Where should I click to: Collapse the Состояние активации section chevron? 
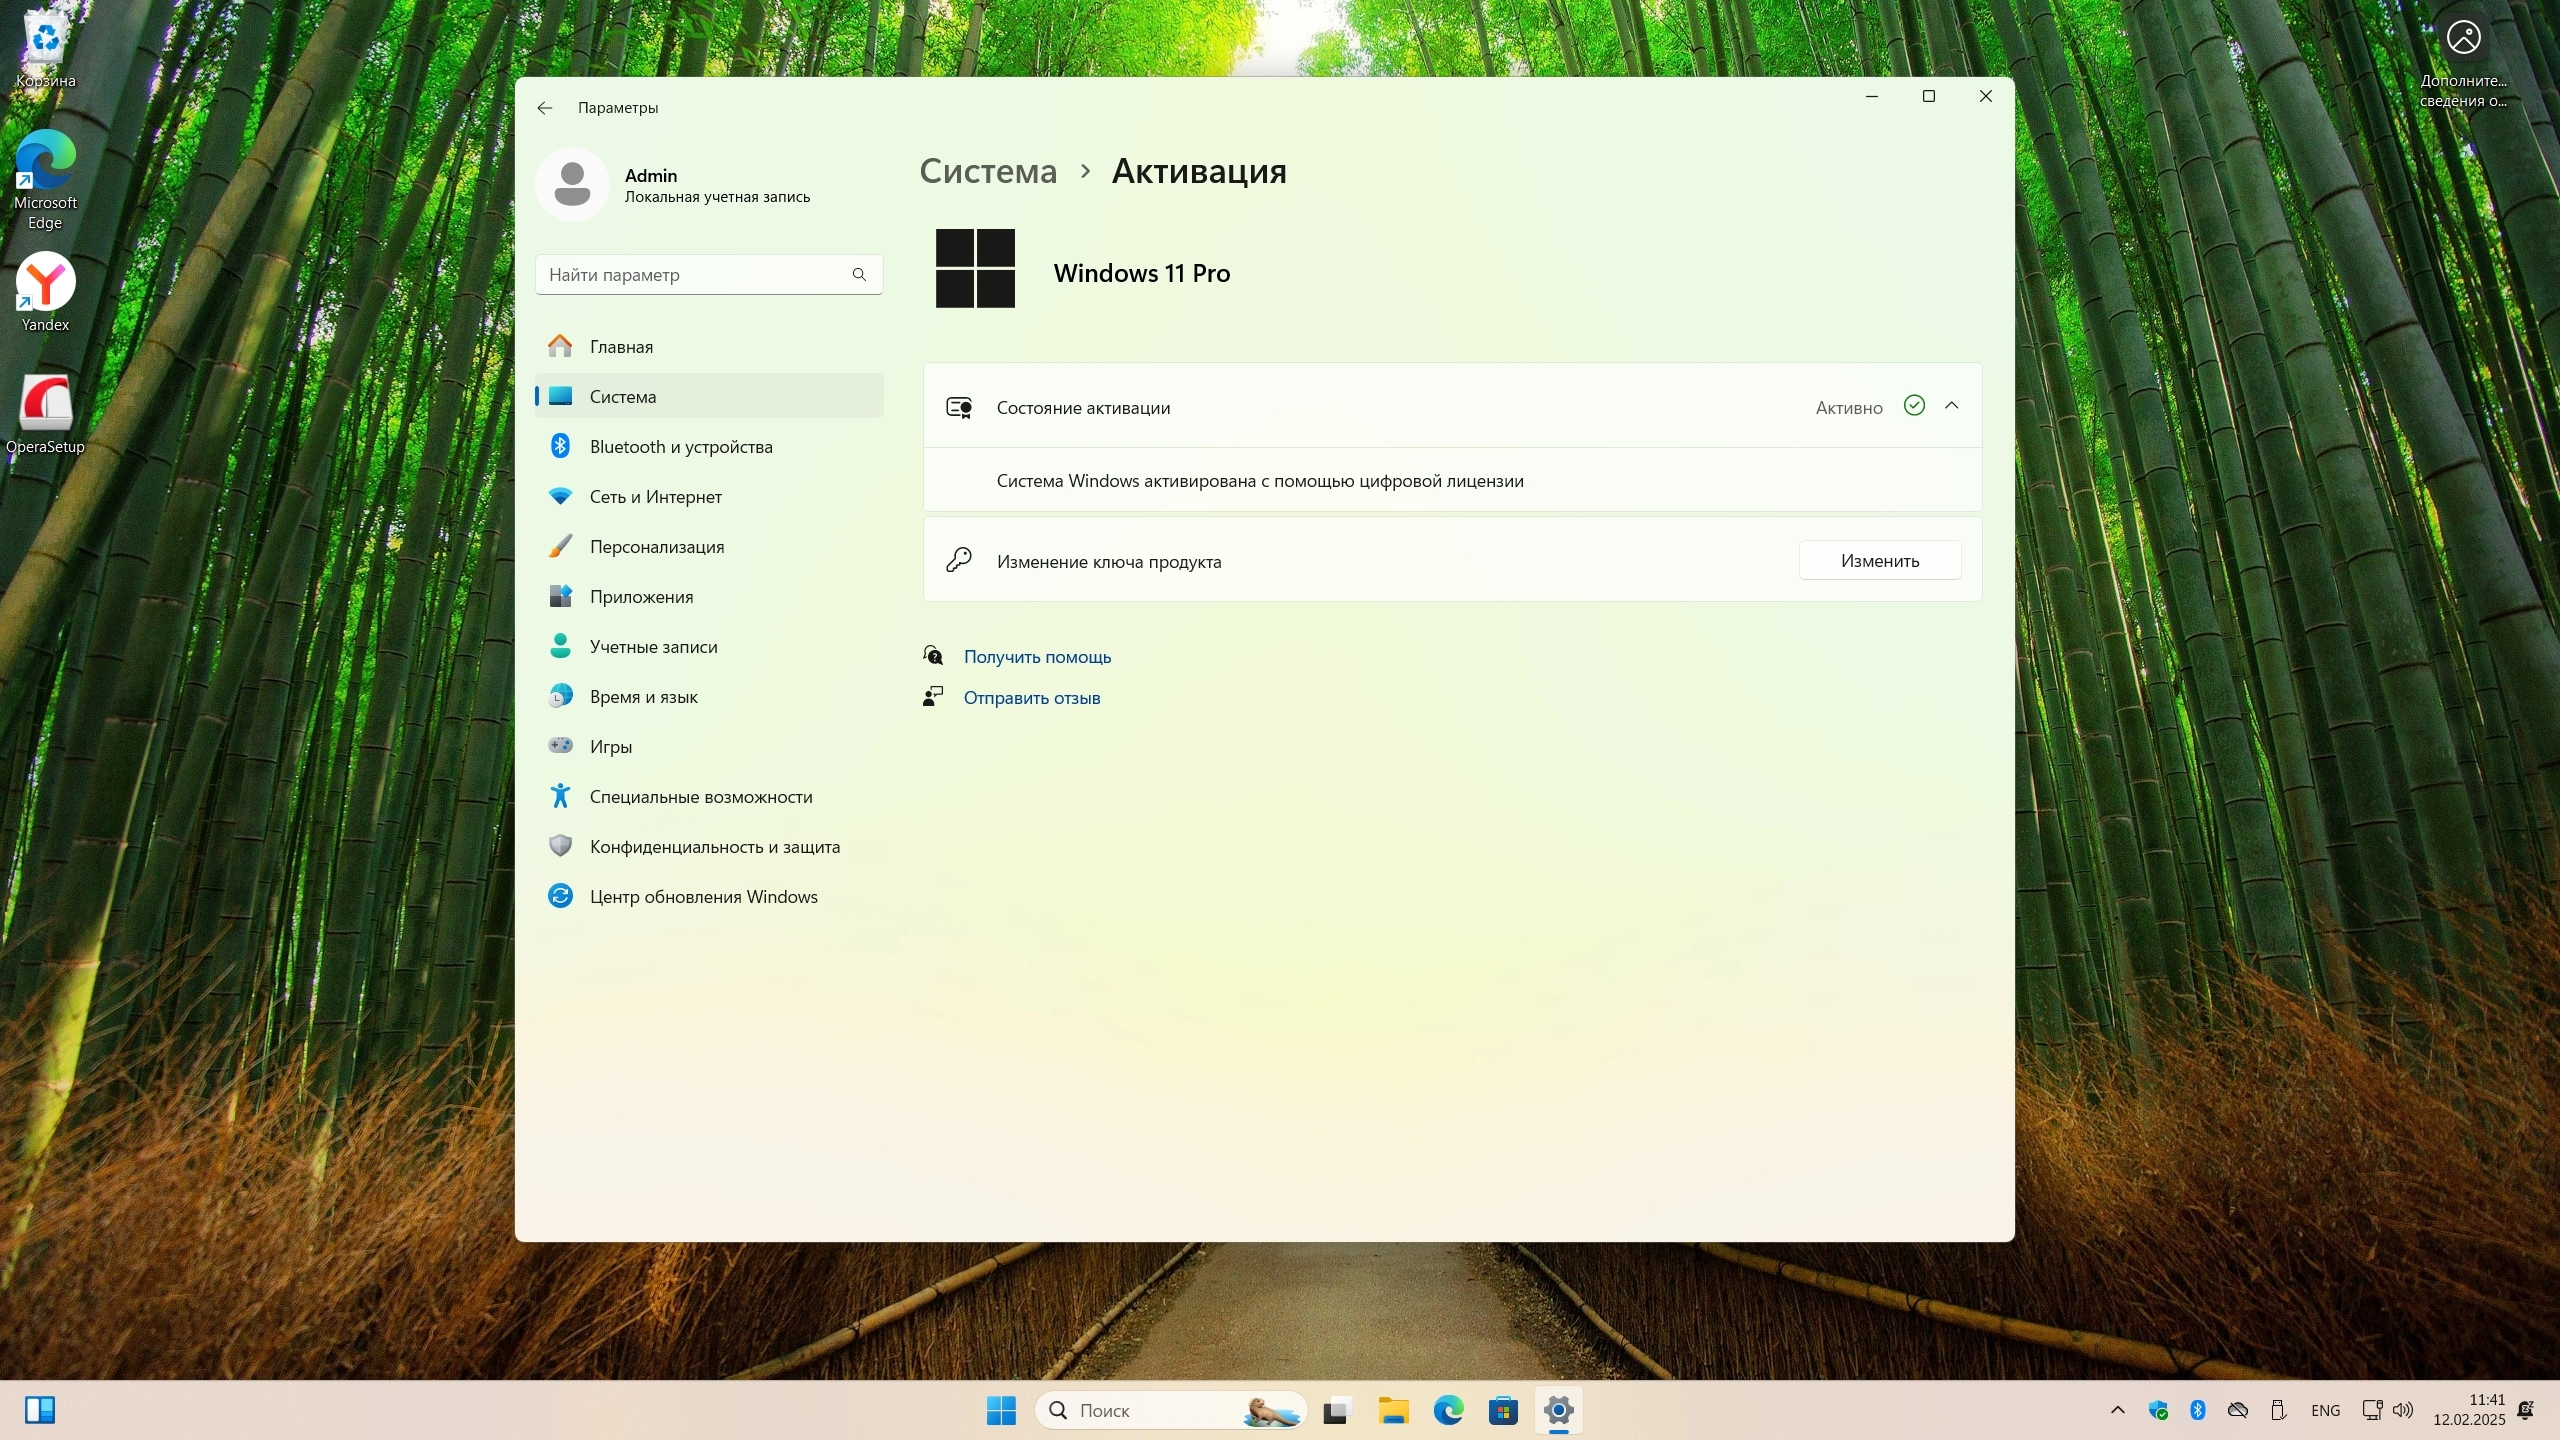[x=1951, y=406]
